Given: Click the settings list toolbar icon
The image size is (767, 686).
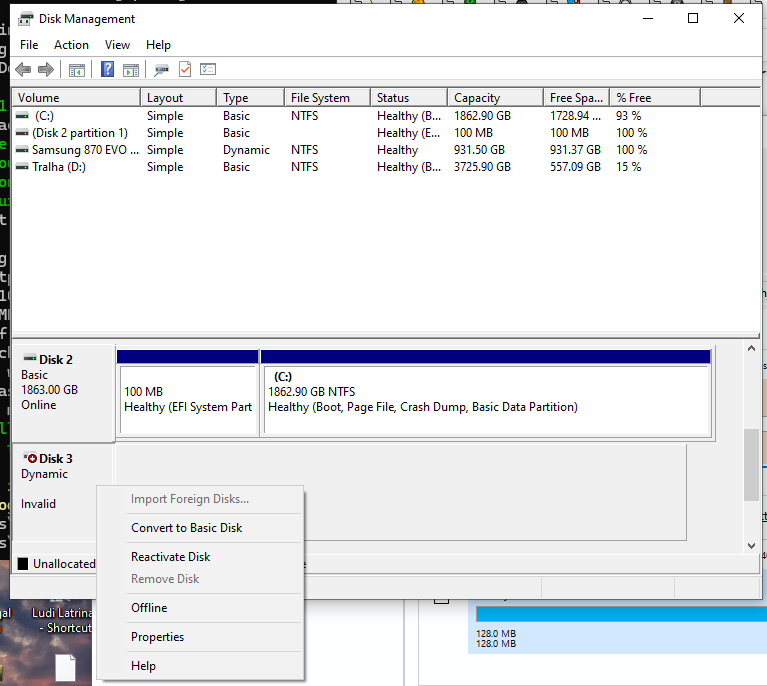Looking at the screenshot, I should coord(208,69).
